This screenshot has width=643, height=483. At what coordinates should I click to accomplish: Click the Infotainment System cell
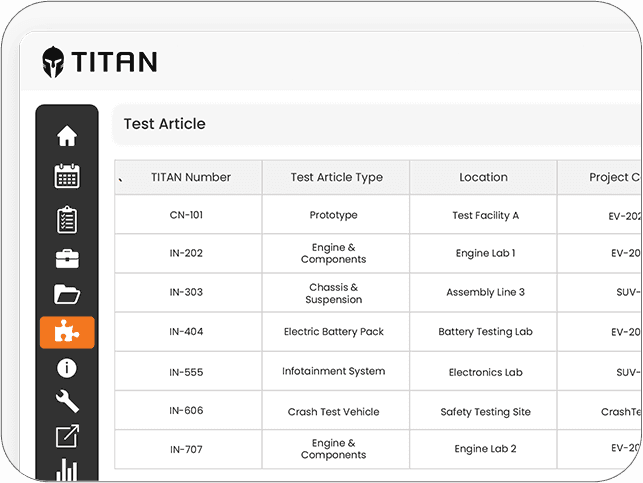[336, 371]
